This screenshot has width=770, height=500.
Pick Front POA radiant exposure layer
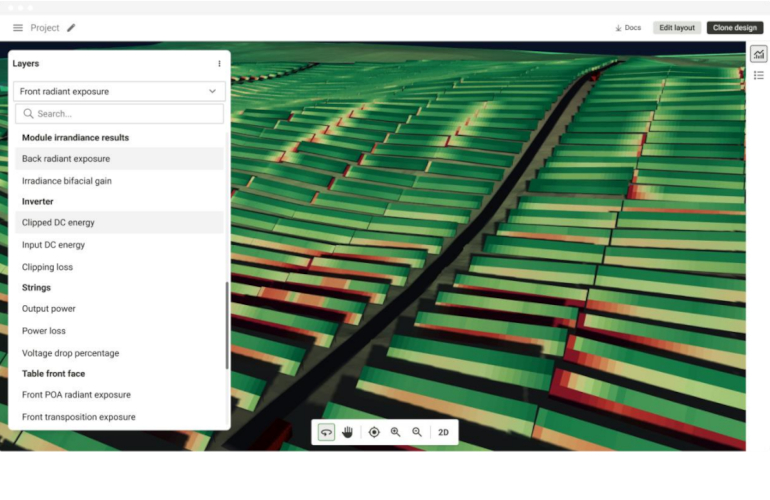[76, 395]
